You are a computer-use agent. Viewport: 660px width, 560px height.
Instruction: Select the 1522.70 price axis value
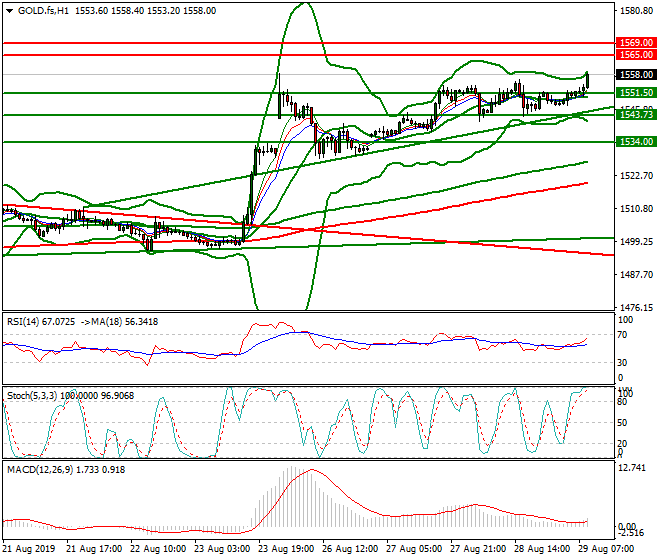point(636,176)
